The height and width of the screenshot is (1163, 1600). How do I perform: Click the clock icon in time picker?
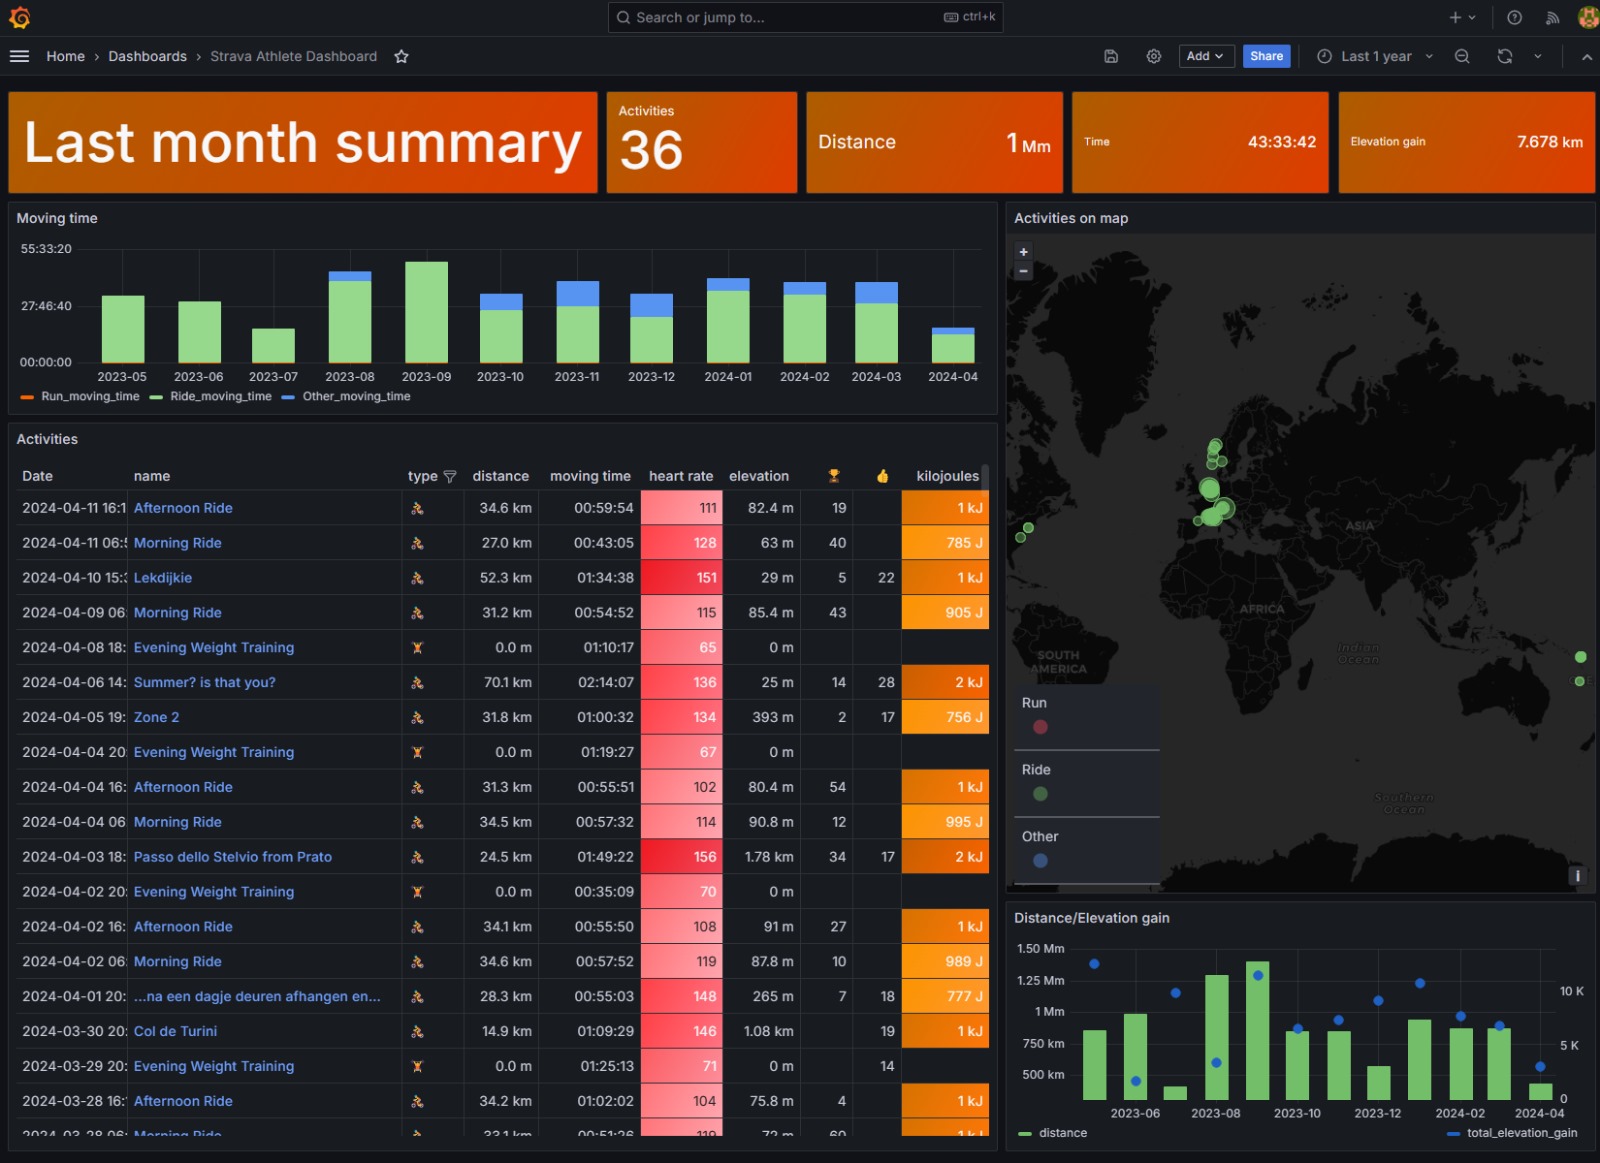click(x=1324, y=56)
